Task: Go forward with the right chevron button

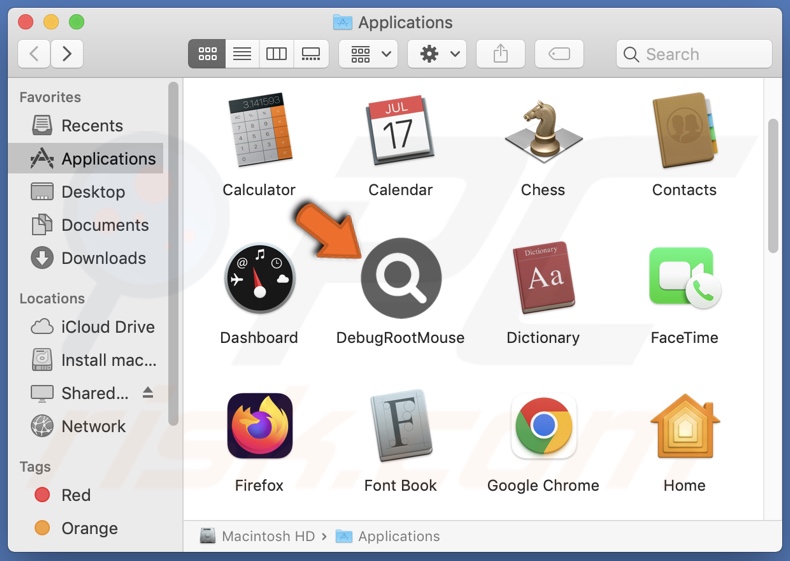Action: [x=67, y=53]
